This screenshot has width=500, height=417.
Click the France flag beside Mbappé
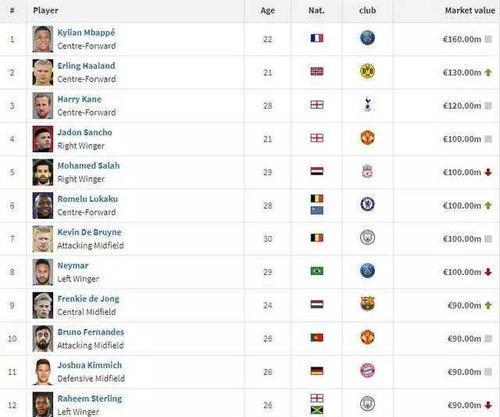click(317, 38)
